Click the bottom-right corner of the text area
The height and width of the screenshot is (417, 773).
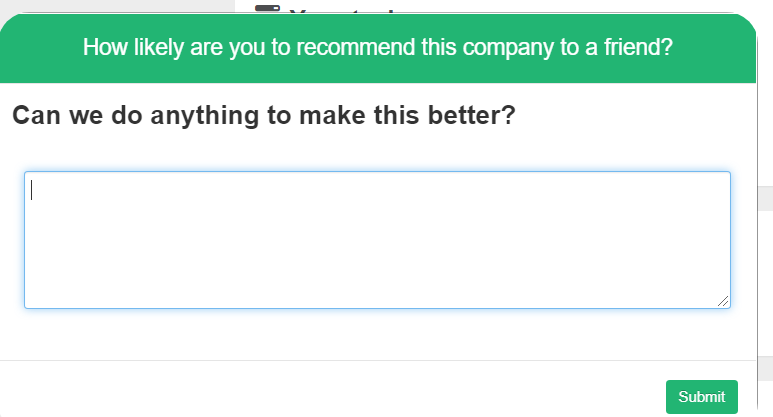click(x=727, y=305)
